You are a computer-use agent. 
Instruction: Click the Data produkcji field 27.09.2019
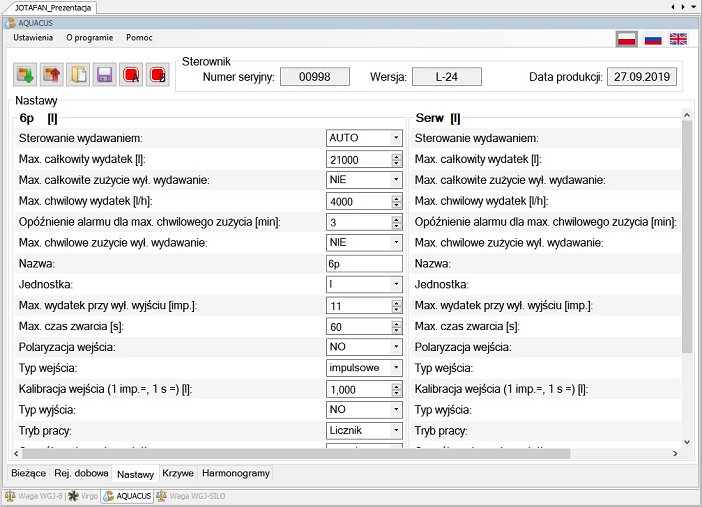[x=642, y=77]
